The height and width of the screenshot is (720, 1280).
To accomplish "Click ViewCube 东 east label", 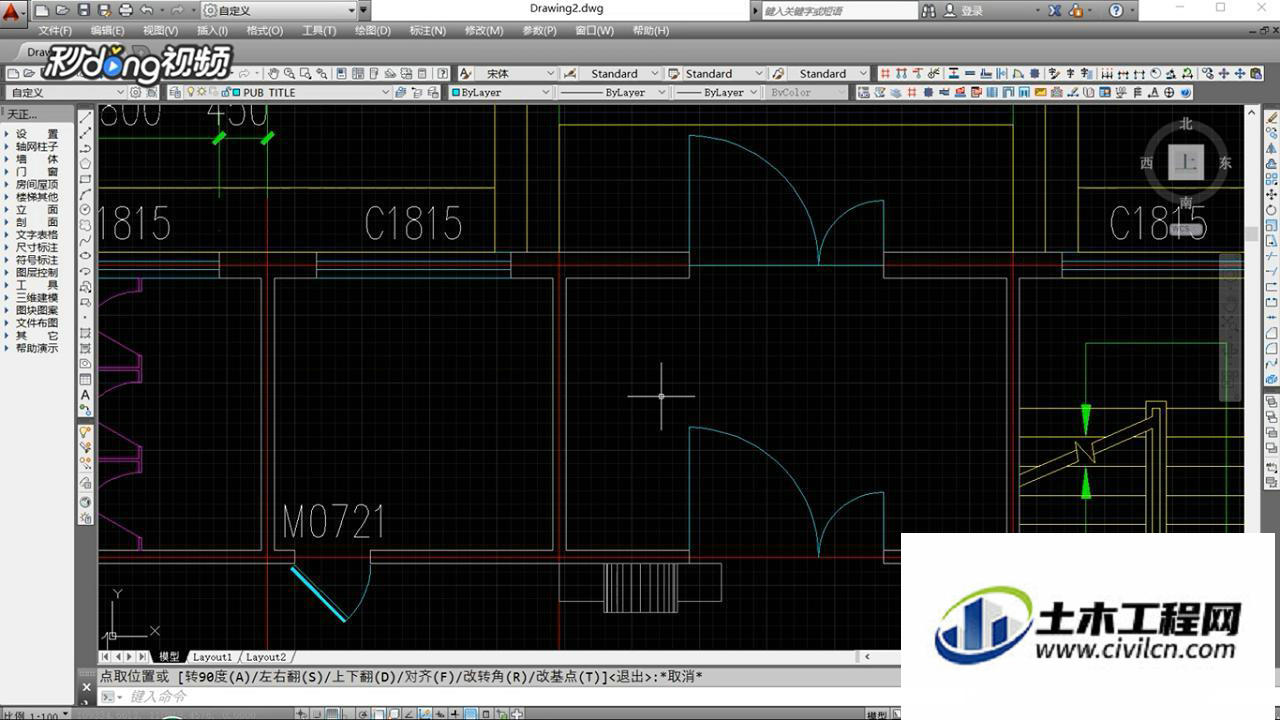I will [x=1225, y=163].
